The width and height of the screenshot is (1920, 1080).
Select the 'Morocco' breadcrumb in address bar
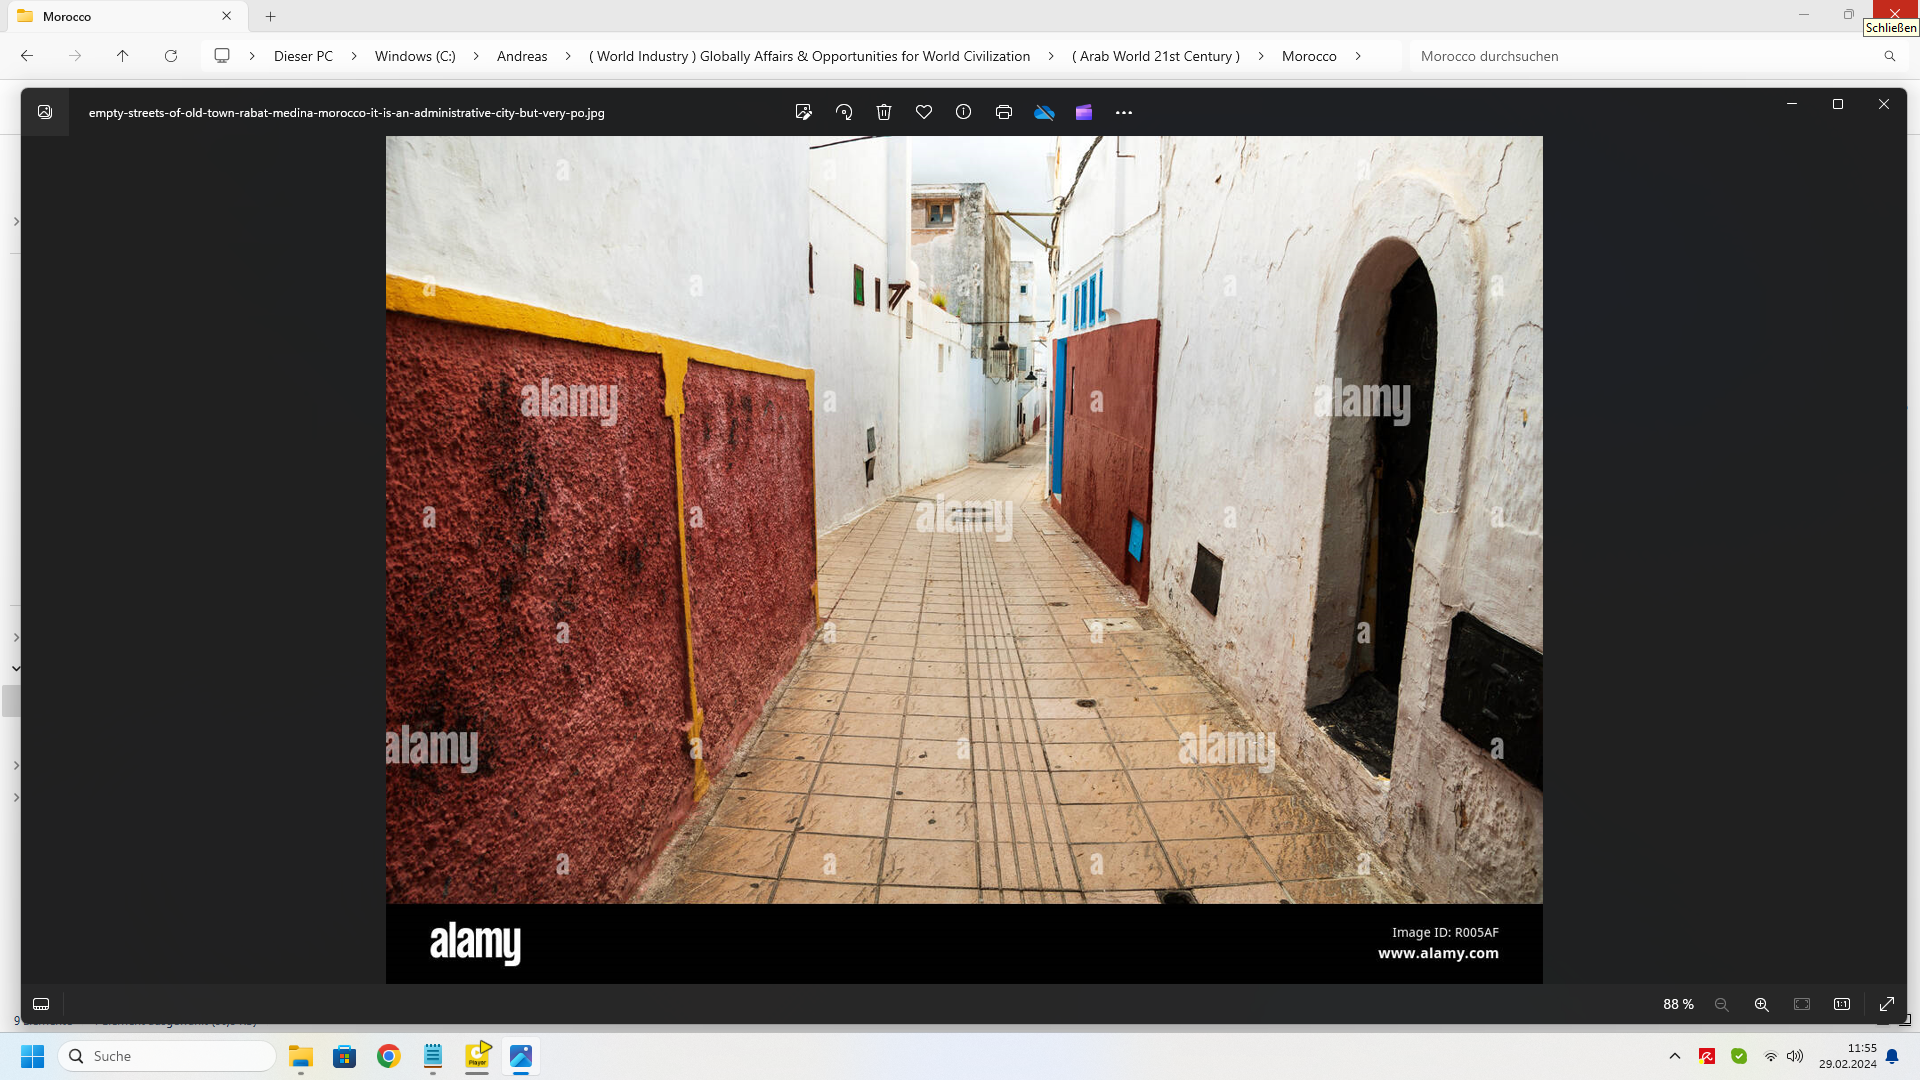pyautogui.click(x=1309, y=56)
